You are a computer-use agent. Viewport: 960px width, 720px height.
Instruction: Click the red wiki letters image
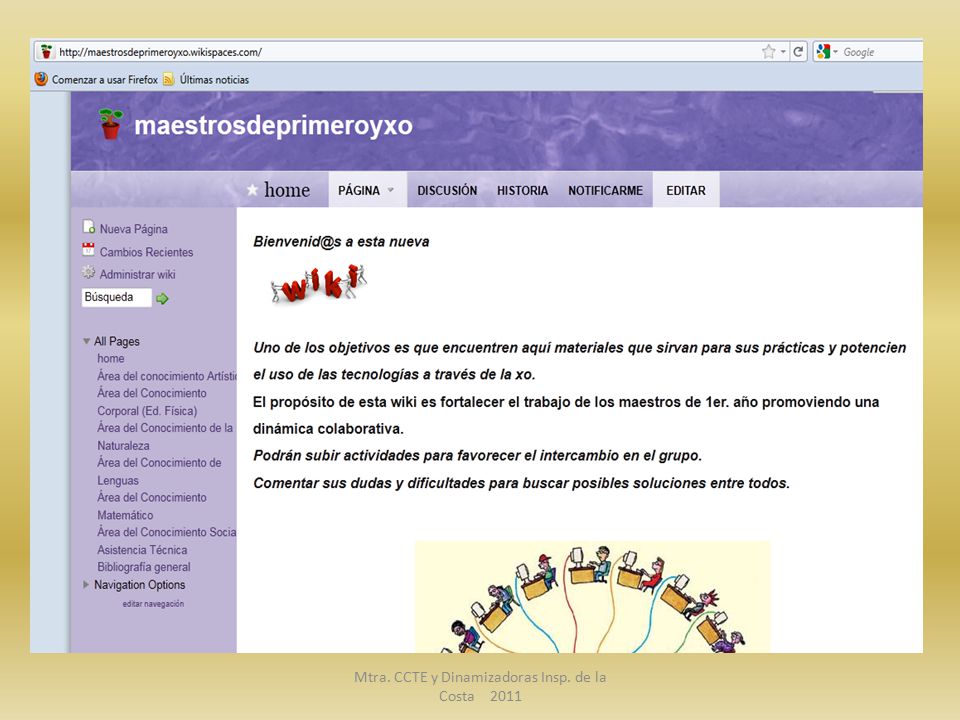coord(319,283)
